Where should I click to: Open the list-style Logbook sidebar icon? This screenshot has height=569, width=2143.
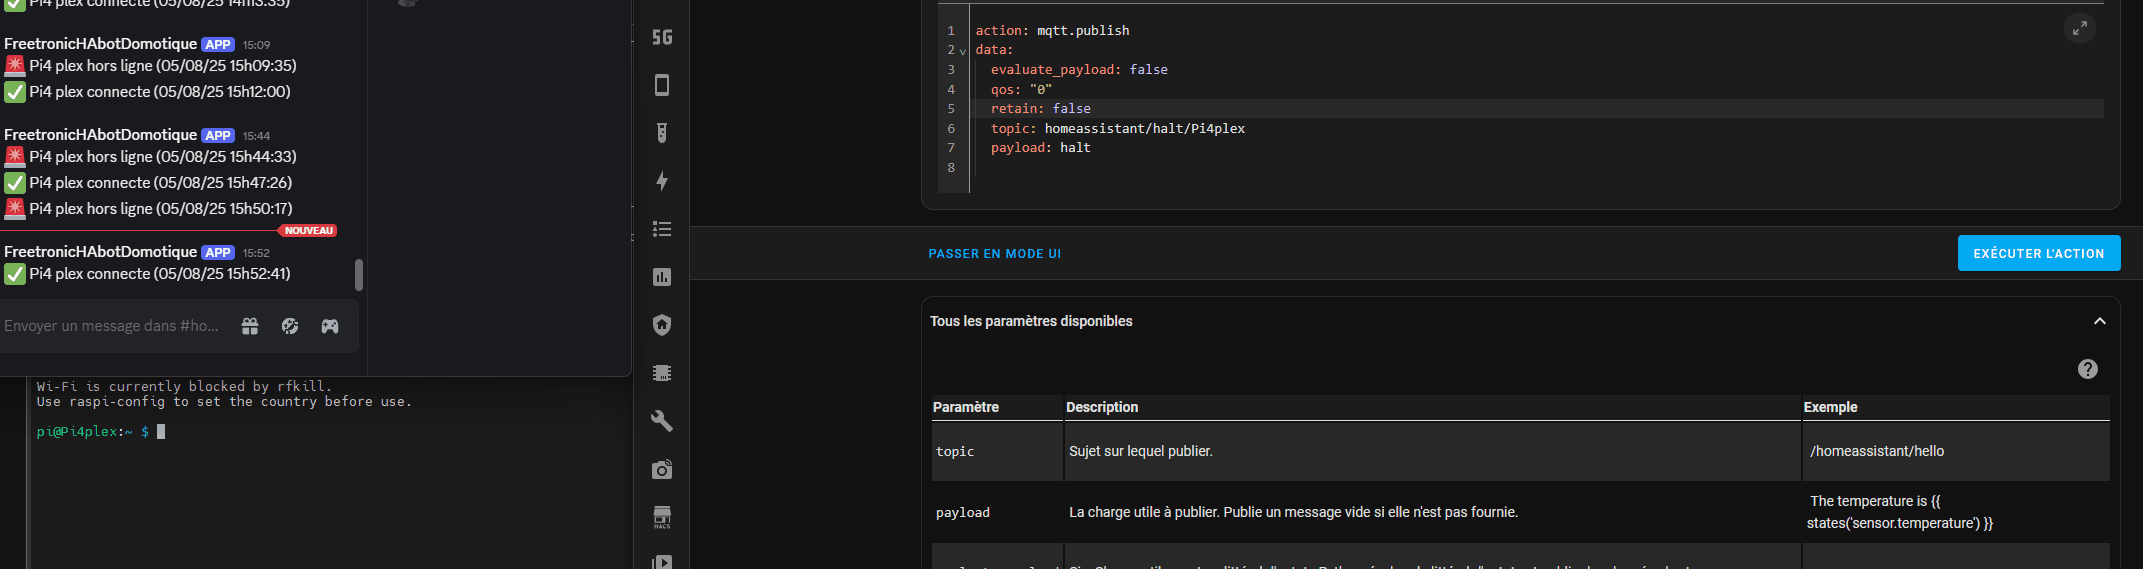point(662,229)
